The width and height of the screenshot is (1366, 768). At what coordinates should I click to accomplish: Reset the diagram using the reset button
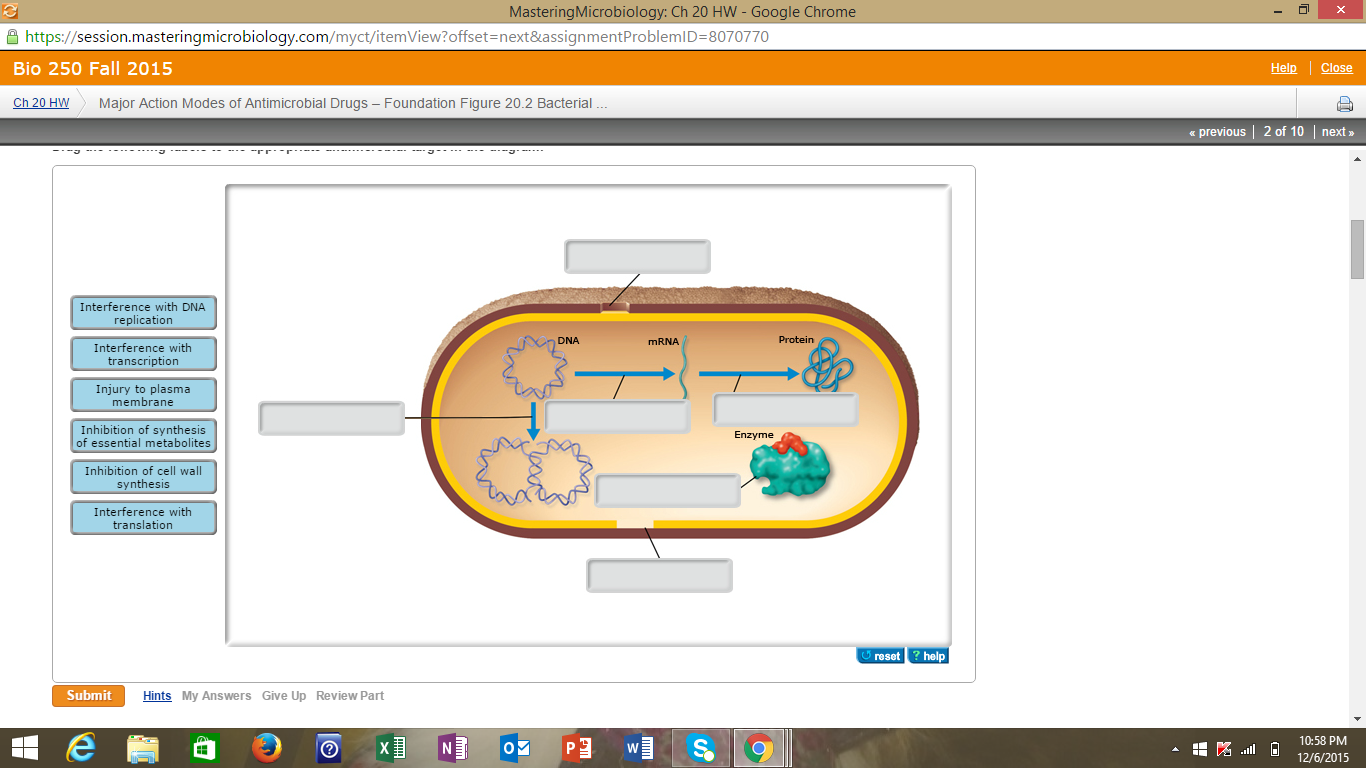point(878,655)
